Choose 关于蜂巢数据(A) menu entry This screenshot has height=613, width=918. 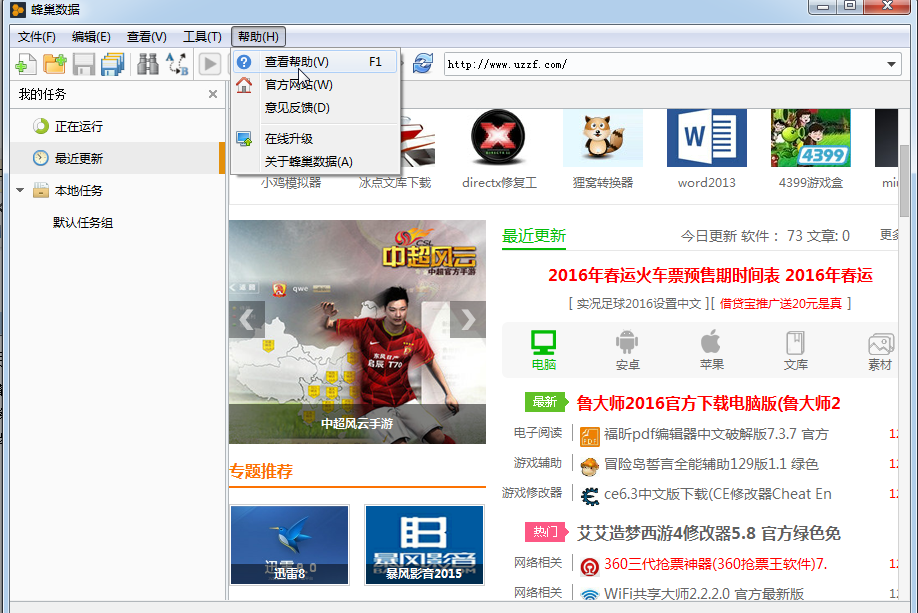pos(316,162)
